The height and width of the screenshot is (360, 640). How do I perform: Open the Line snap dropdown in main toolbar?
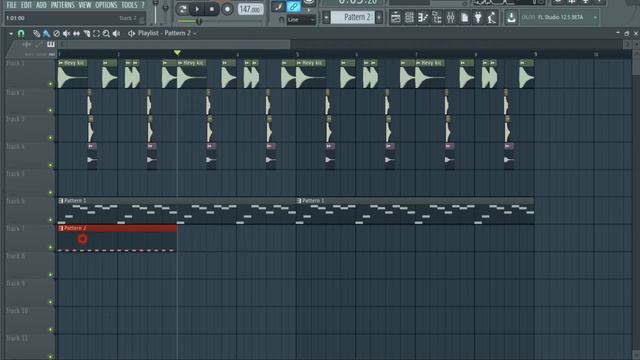[x=301, y=20]
